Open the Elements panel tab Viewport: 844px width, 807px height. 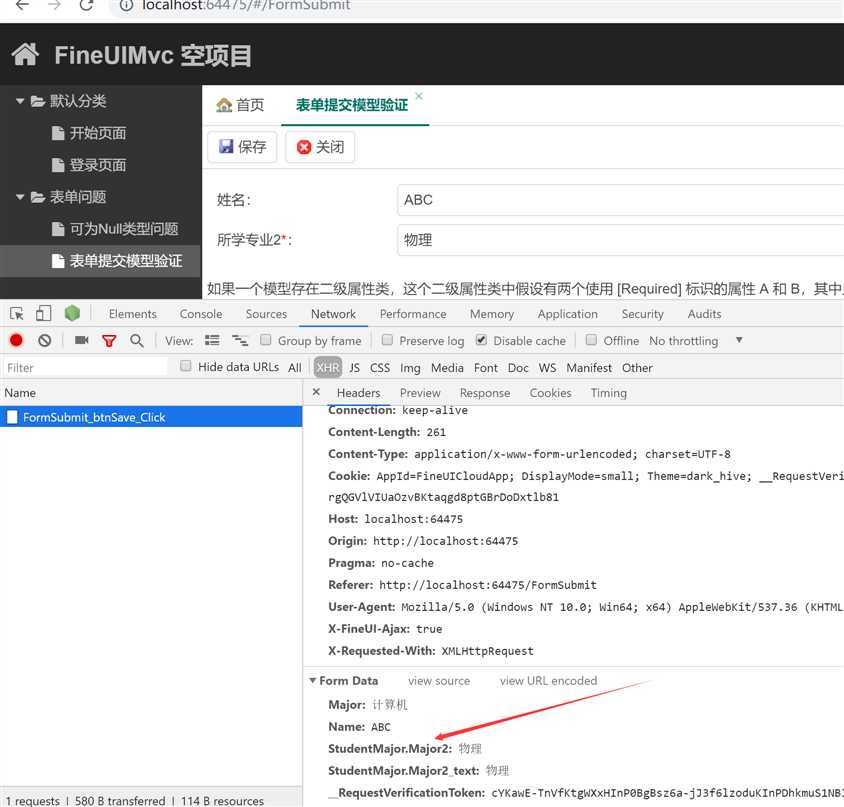pyautogui.click(x=132, y=314)
